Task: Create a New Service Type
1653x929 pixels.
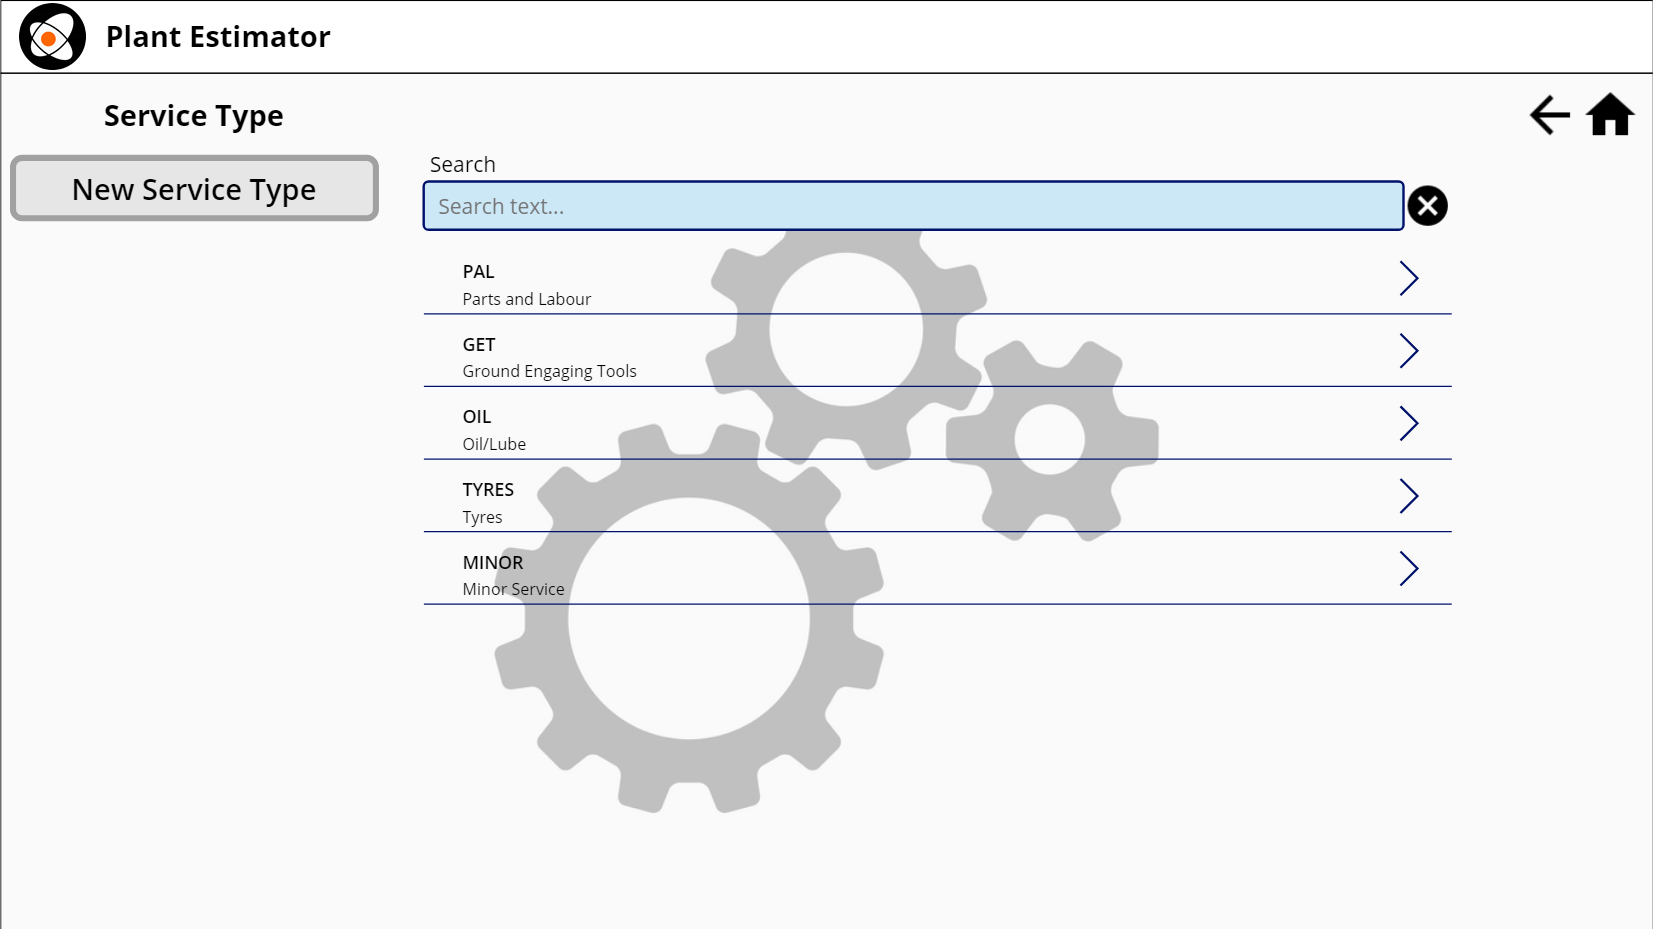Action: (x=194, y=188)
